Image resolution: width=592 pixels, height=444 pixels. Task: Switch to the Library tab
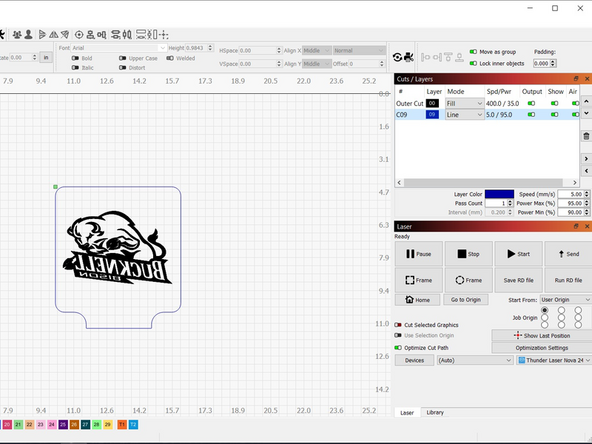(x=435, y=412)
